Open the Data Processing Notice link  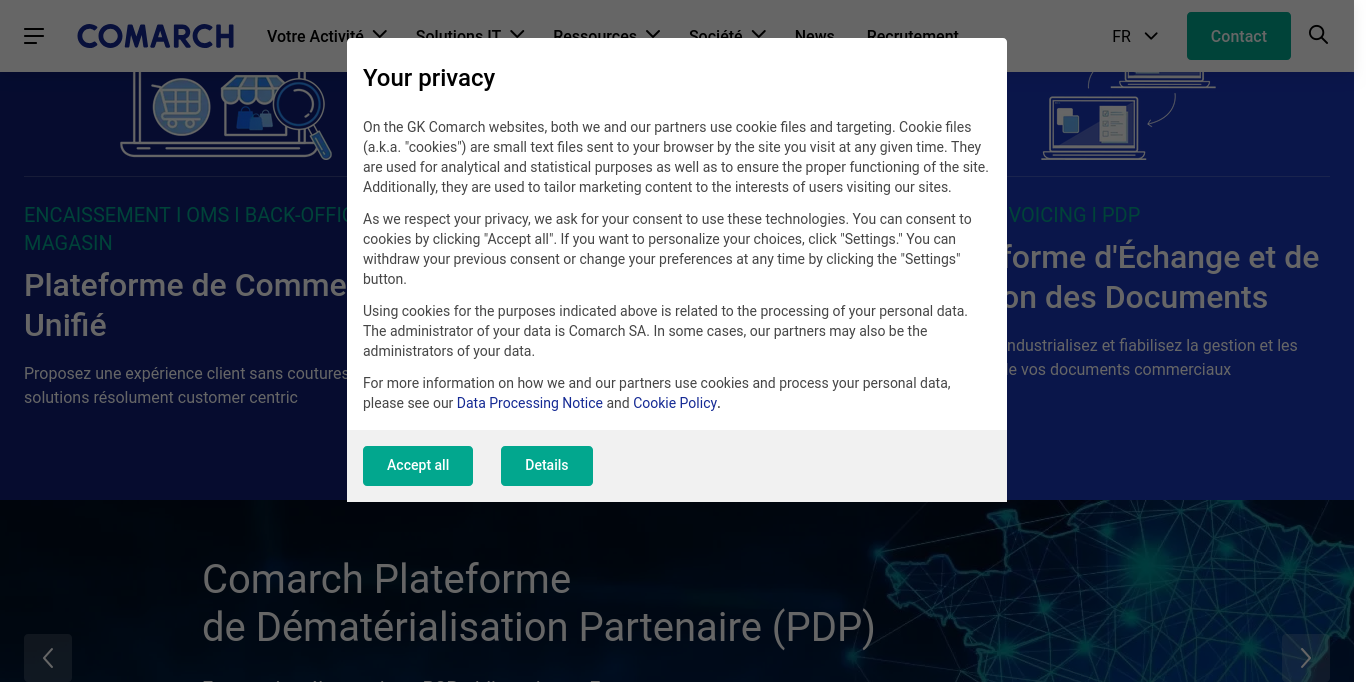coord(529,403)
